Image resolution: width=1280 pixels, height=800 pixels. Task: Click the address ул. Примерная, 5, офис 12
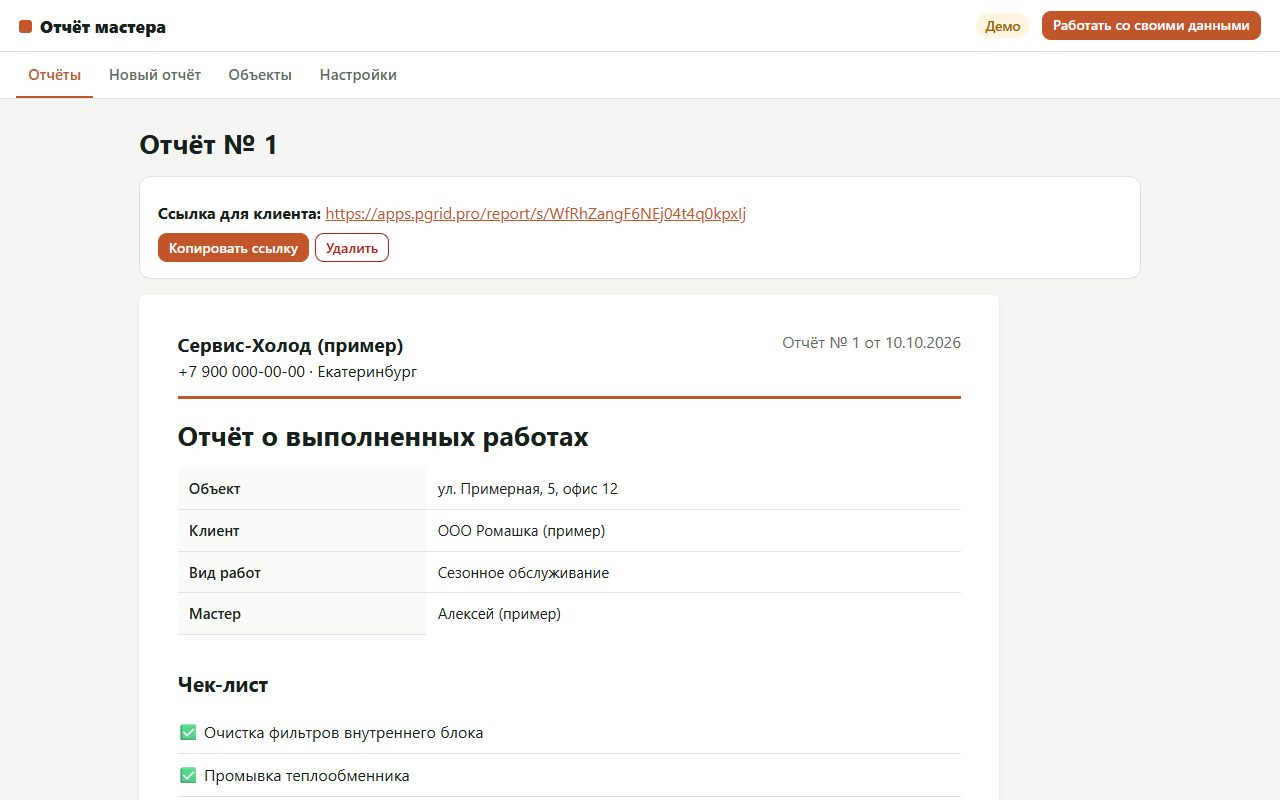[528, 489]
